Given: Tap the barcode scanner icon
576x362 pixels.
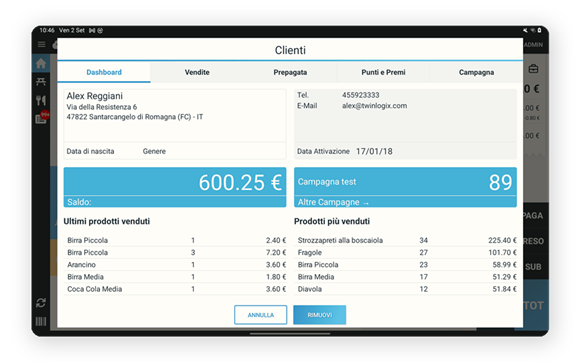Looking at the screenshot, I should point(41,322).
